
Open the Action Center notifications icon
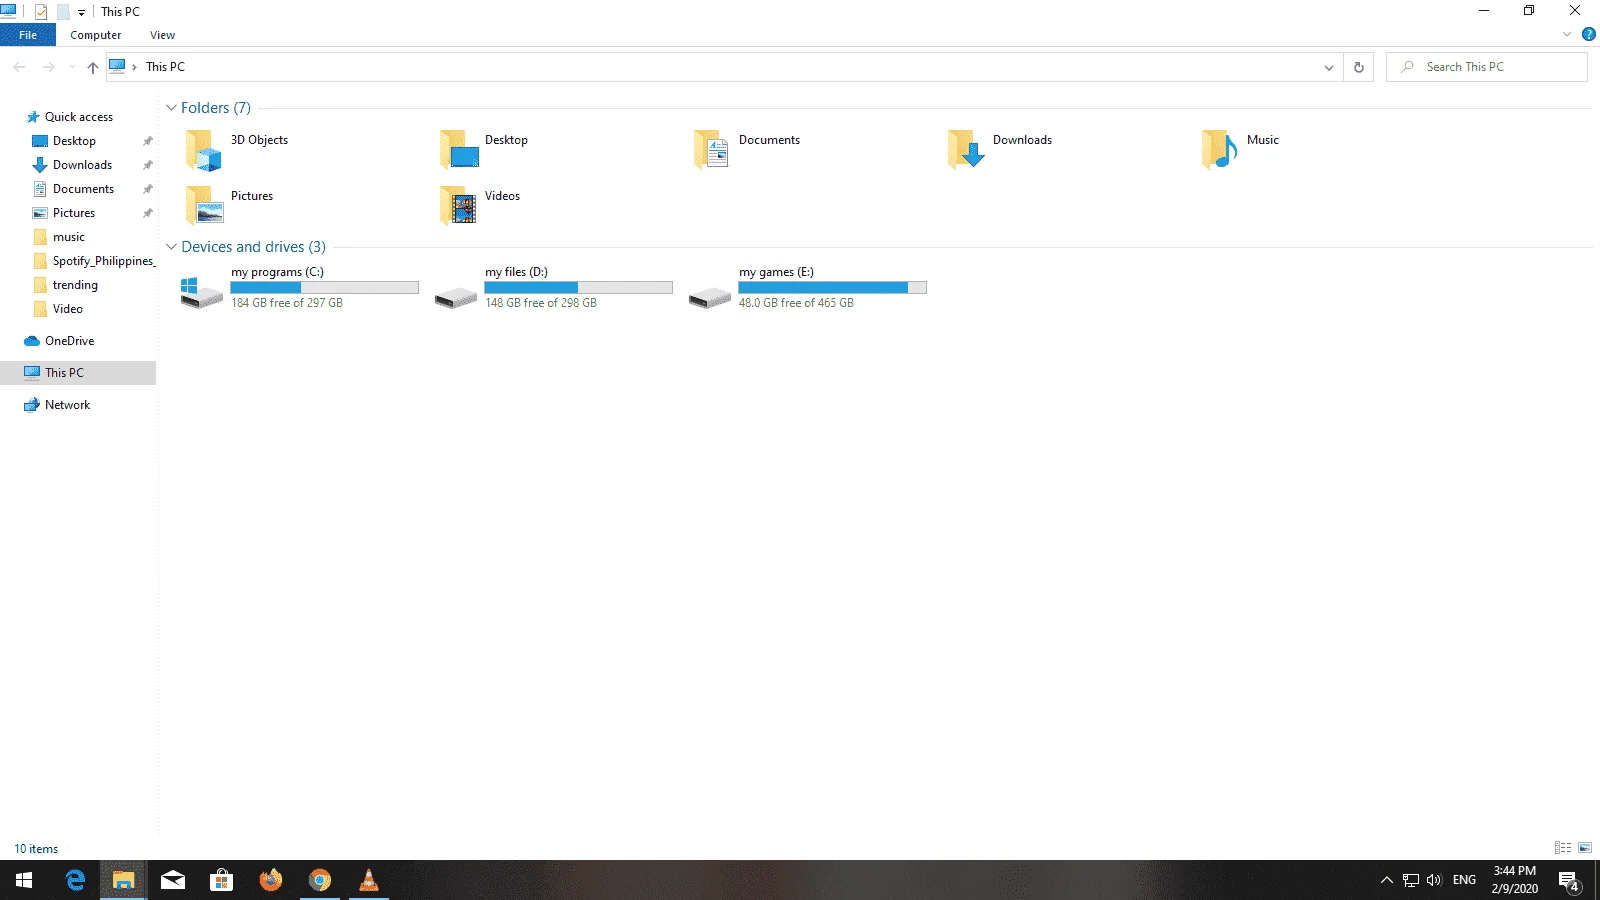[x=1569, y=881]
